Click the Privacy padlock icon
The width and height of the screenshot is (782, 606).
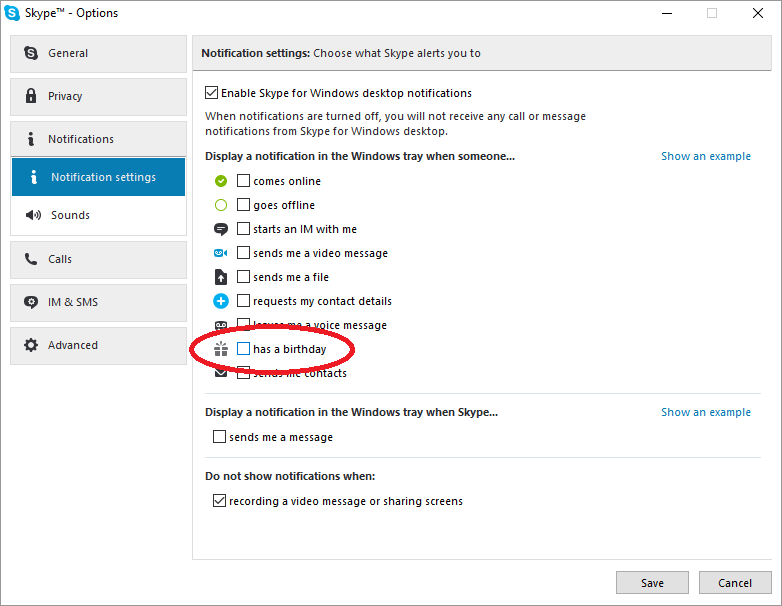click(x=31, y=96)
